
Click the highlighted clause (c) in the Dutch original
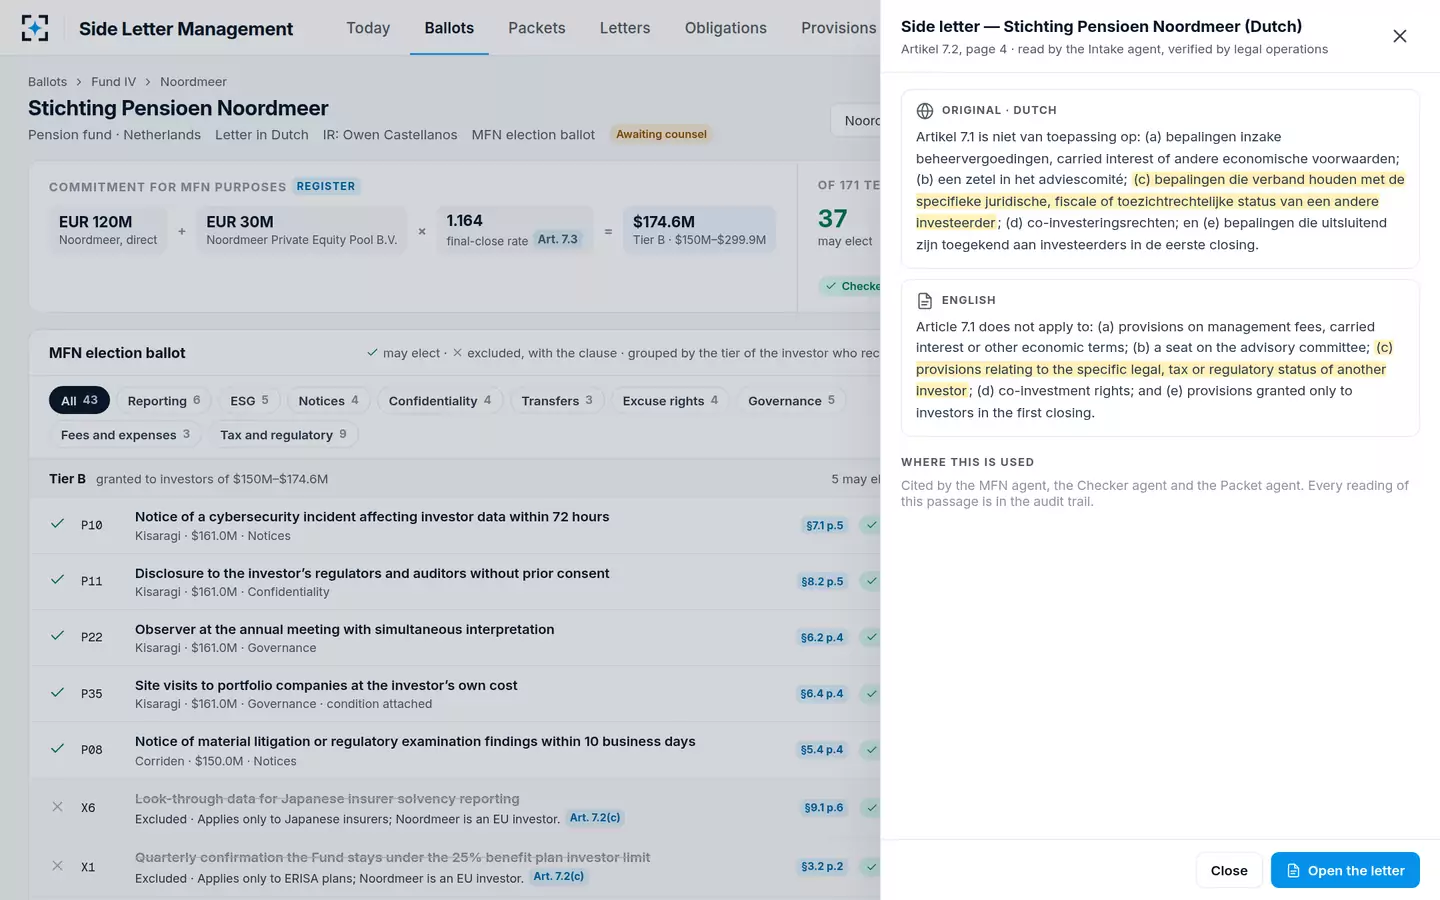1160,201
